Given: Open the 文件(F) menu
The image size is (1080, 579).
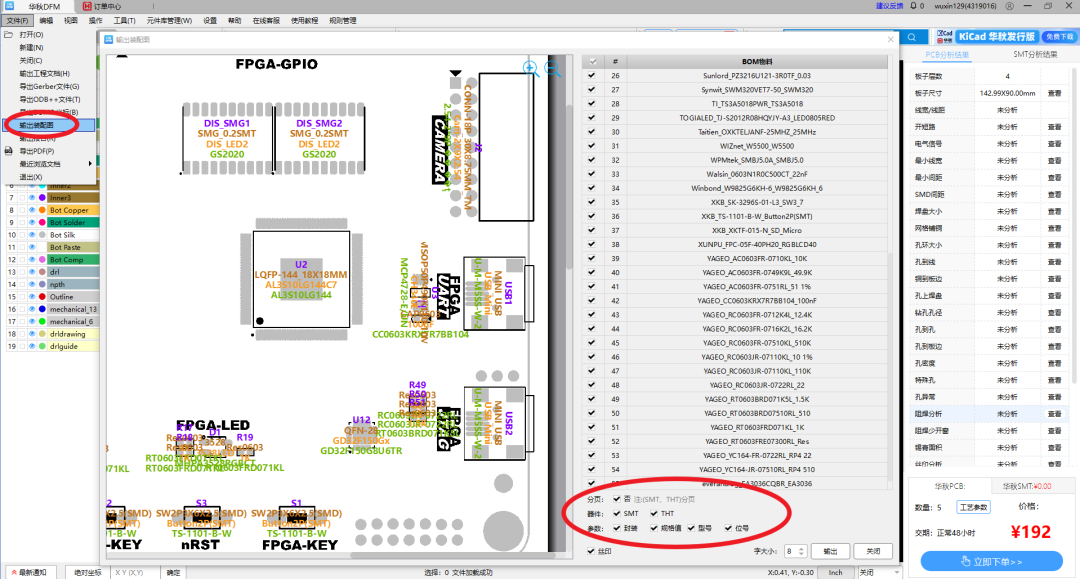Looking at the screenshot, I should pos(17,21).
